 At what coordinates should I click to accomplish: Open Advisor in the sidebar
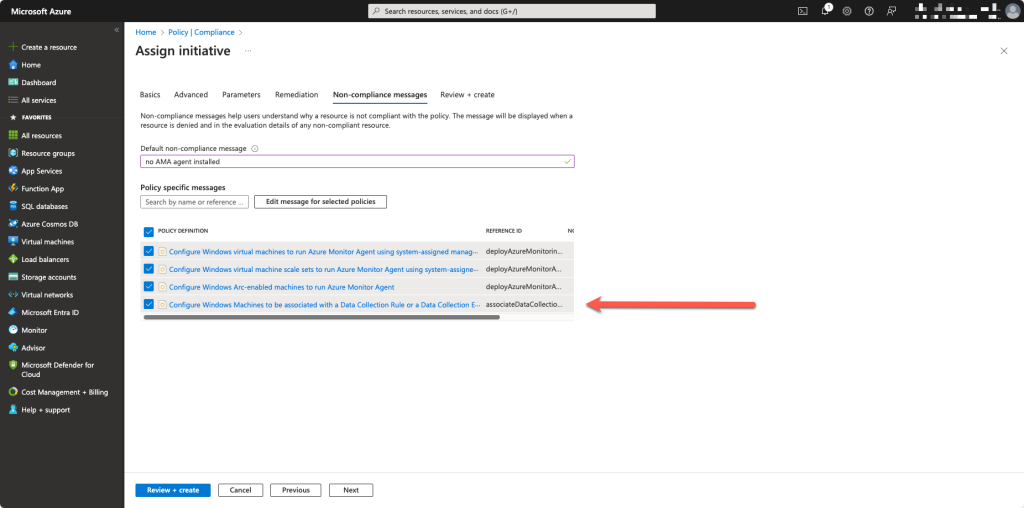(x=33, y=347)
